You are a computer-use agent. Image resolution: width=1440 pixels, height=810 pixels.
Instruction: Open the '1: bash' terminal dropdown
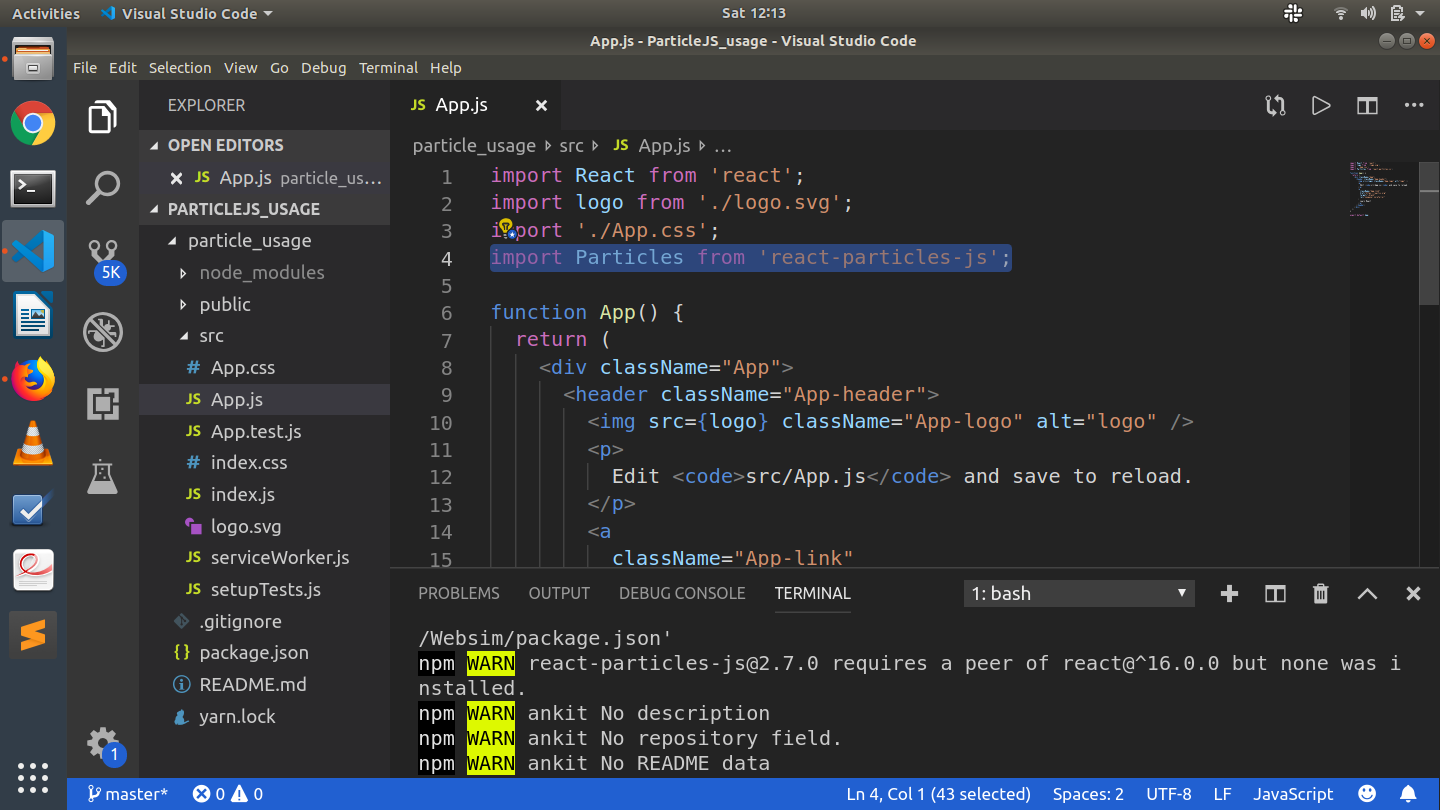click(x=1079, y=594)
